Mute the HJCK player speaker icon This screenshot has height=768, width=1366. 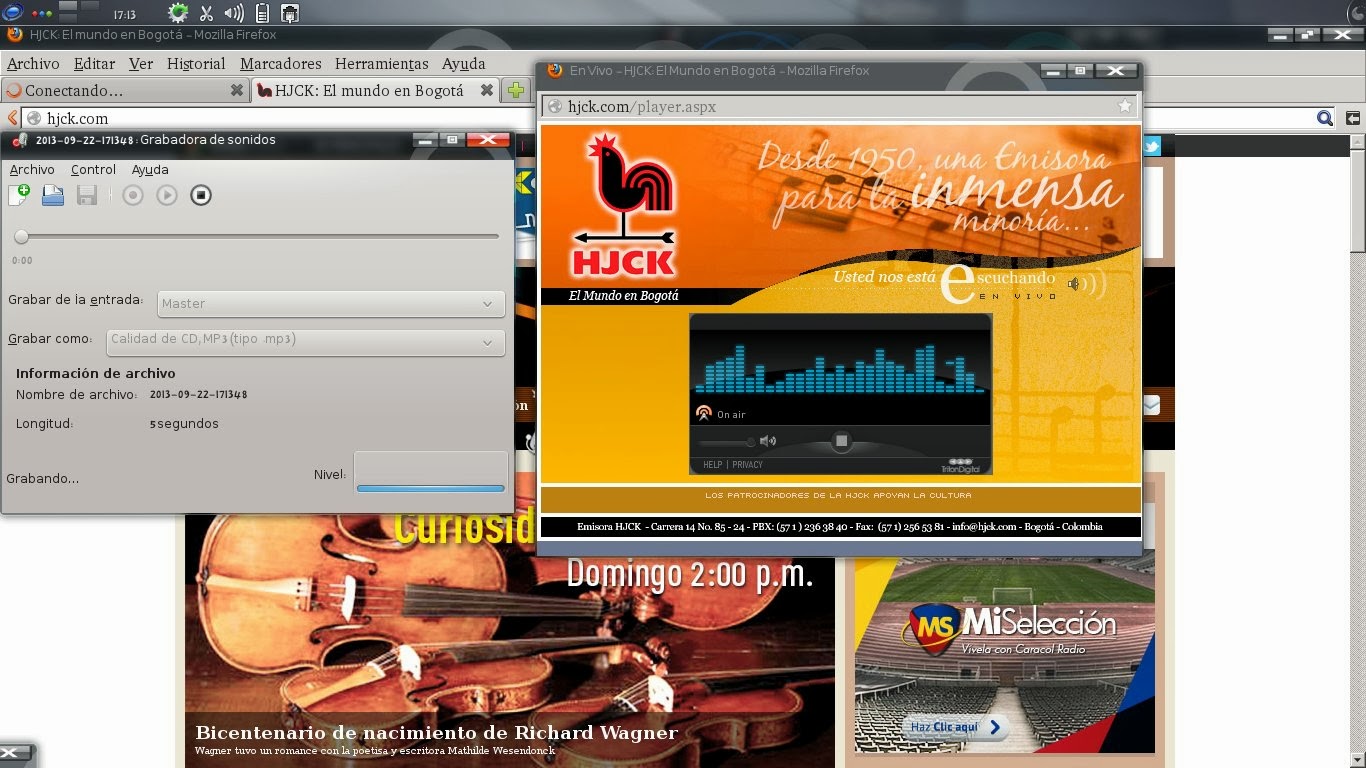768,441
